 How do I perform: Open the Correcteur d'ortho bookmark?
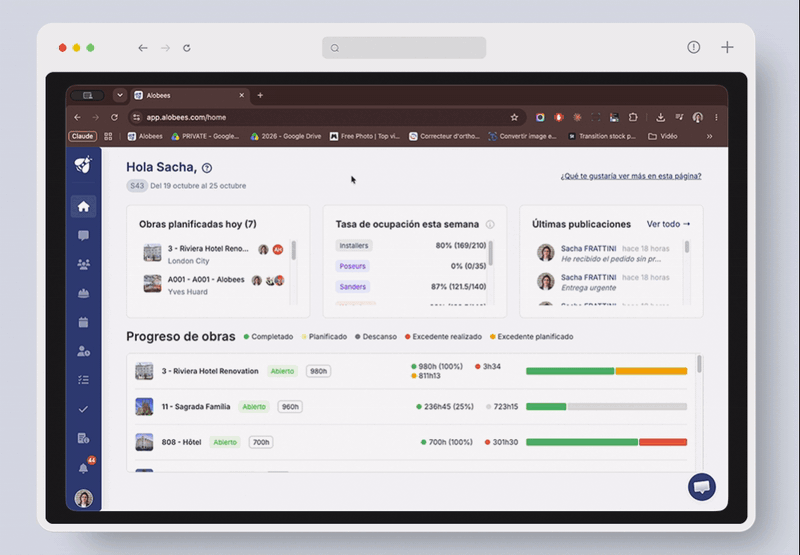(444, 136)
